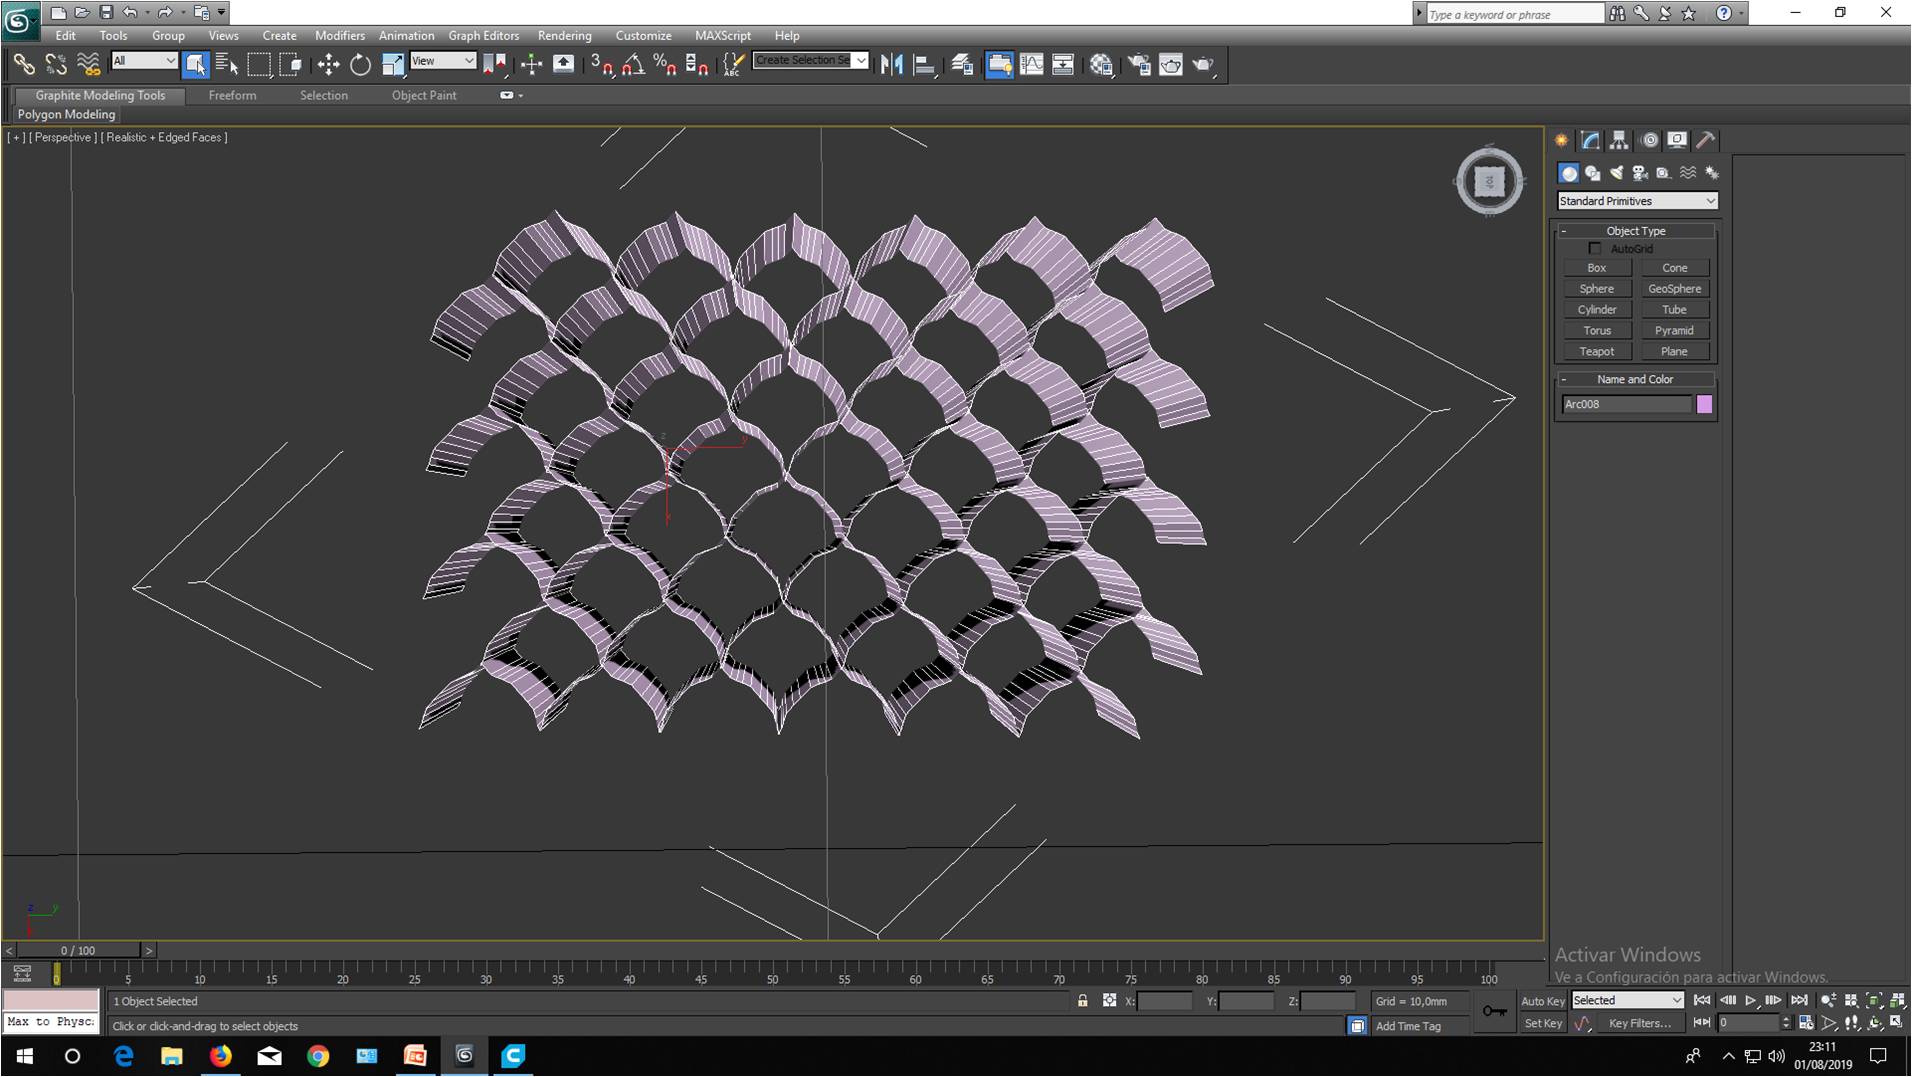This screenshot has height=1077, width=1912.
Task: Create a Teapot primitive
Action: (x=1596, y=351)
